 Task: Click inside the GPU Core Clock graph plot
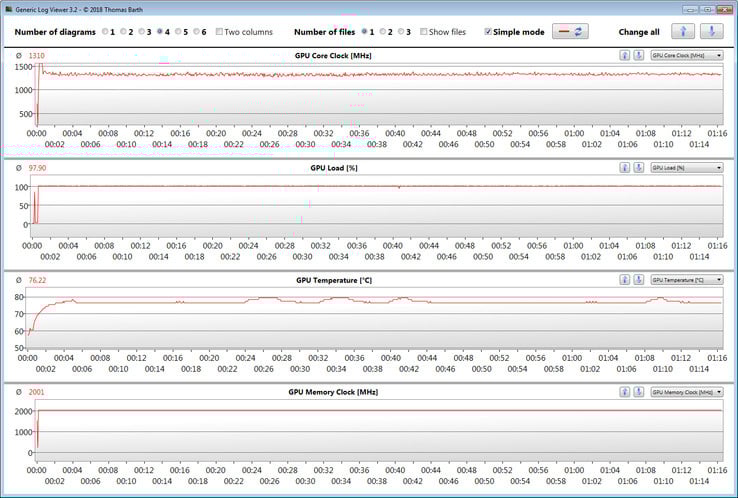point(379,94)
